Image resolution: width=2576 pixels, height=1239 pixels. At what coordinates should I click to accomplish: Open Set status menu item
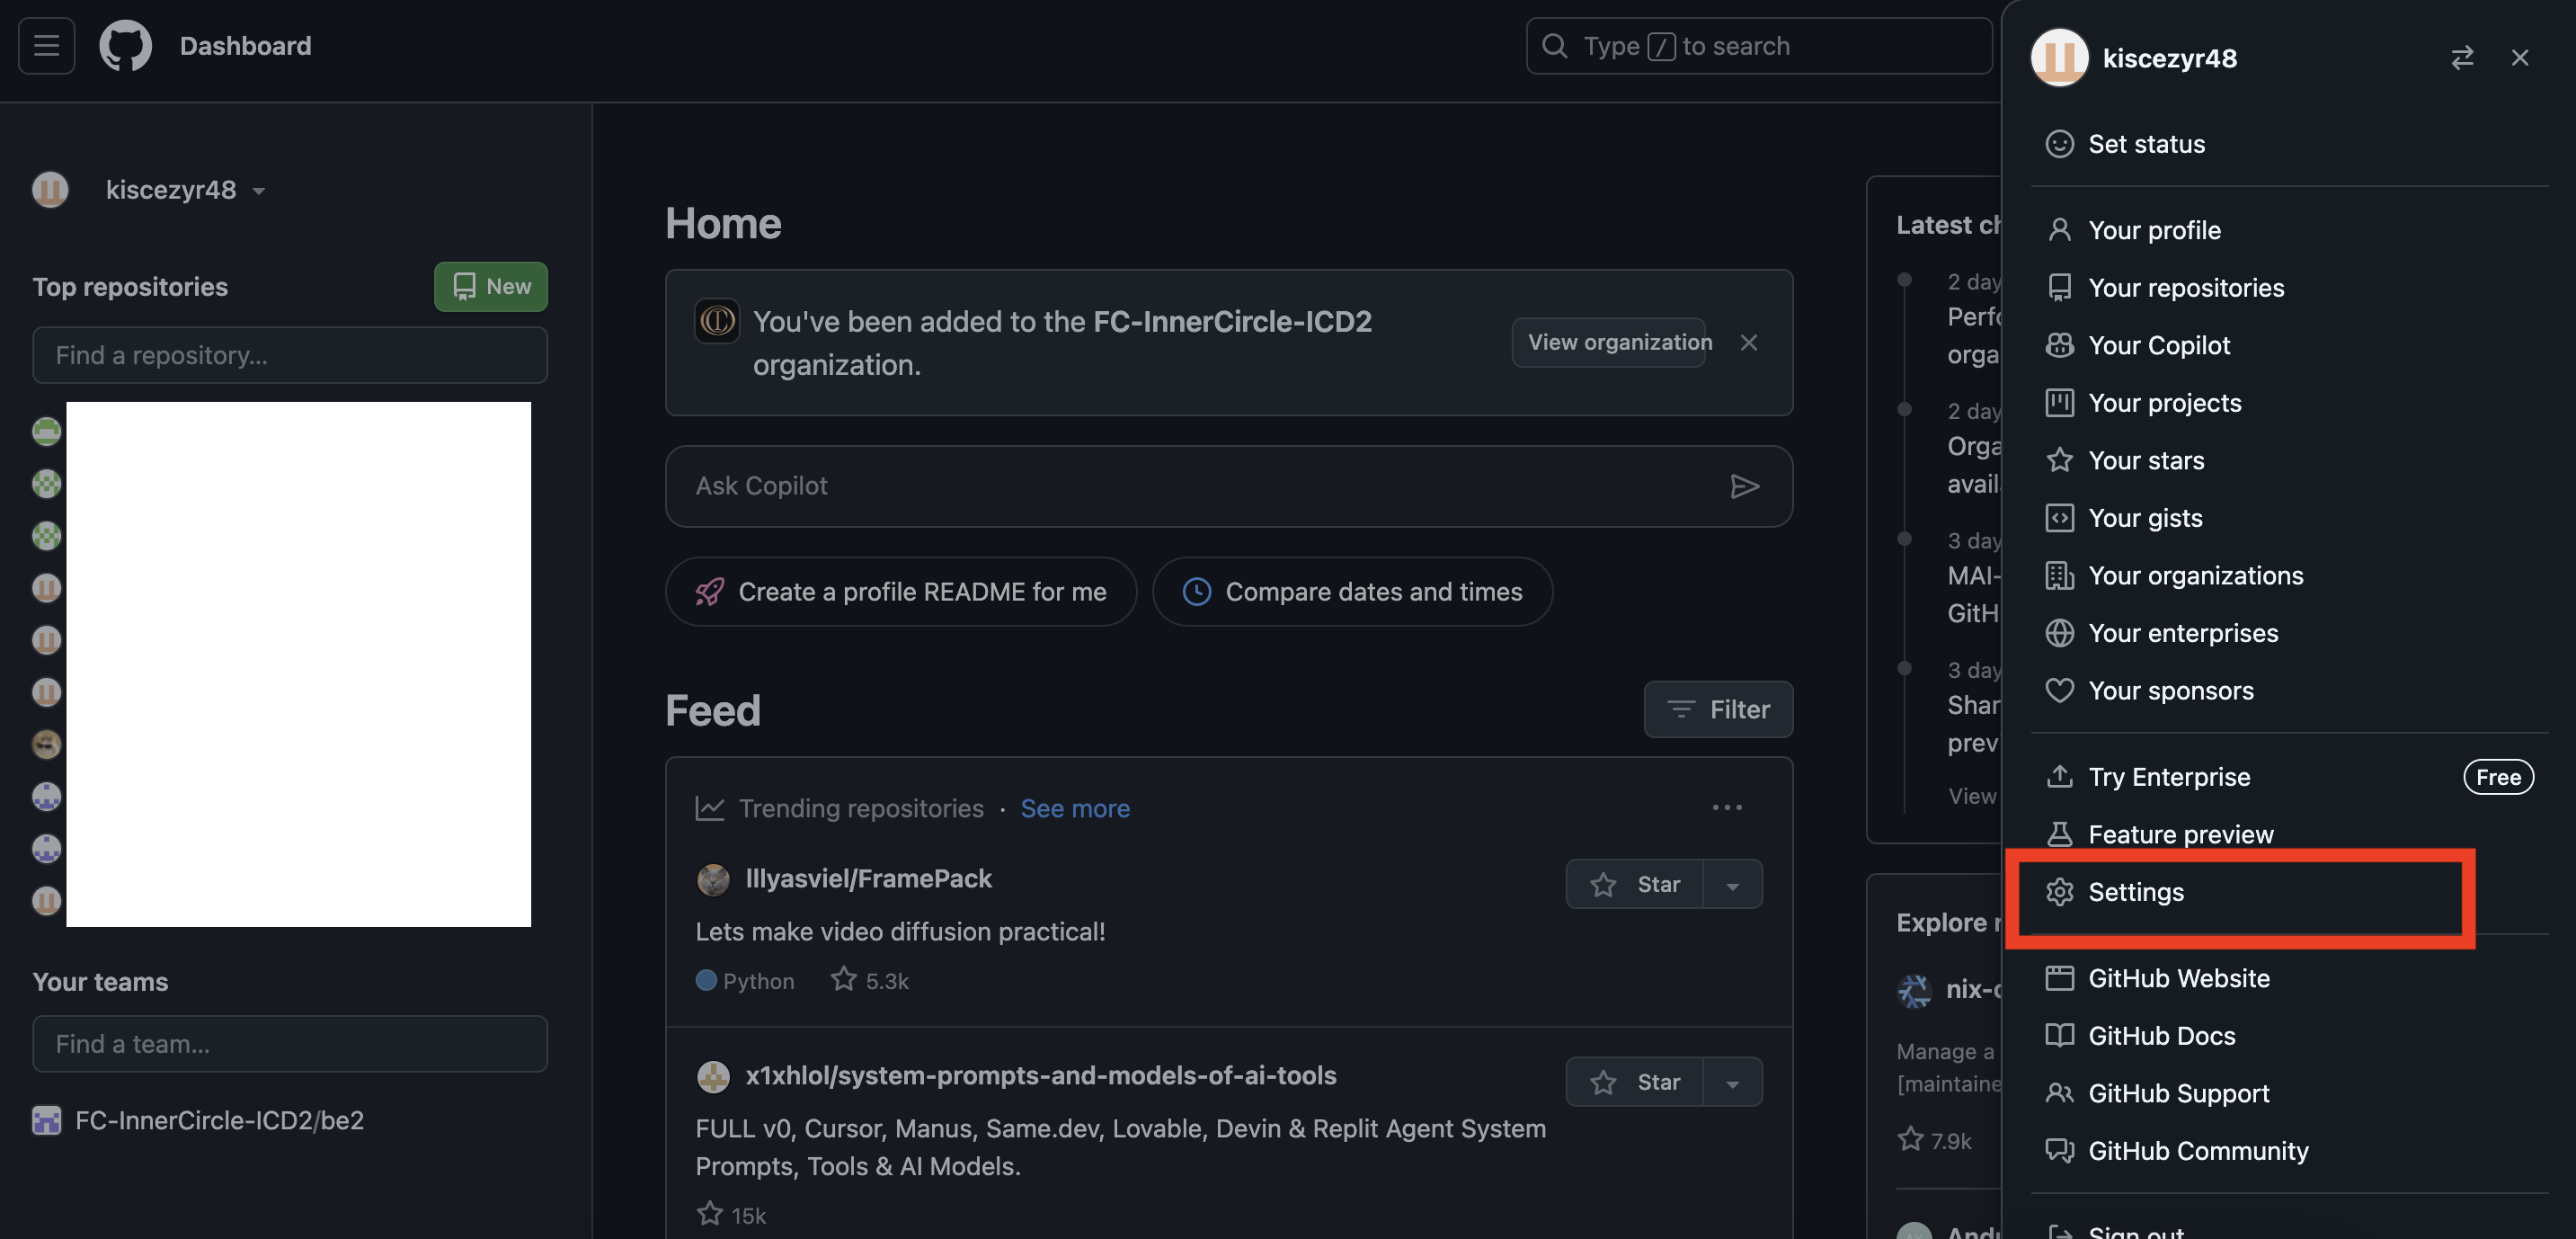click(2289, 144)
